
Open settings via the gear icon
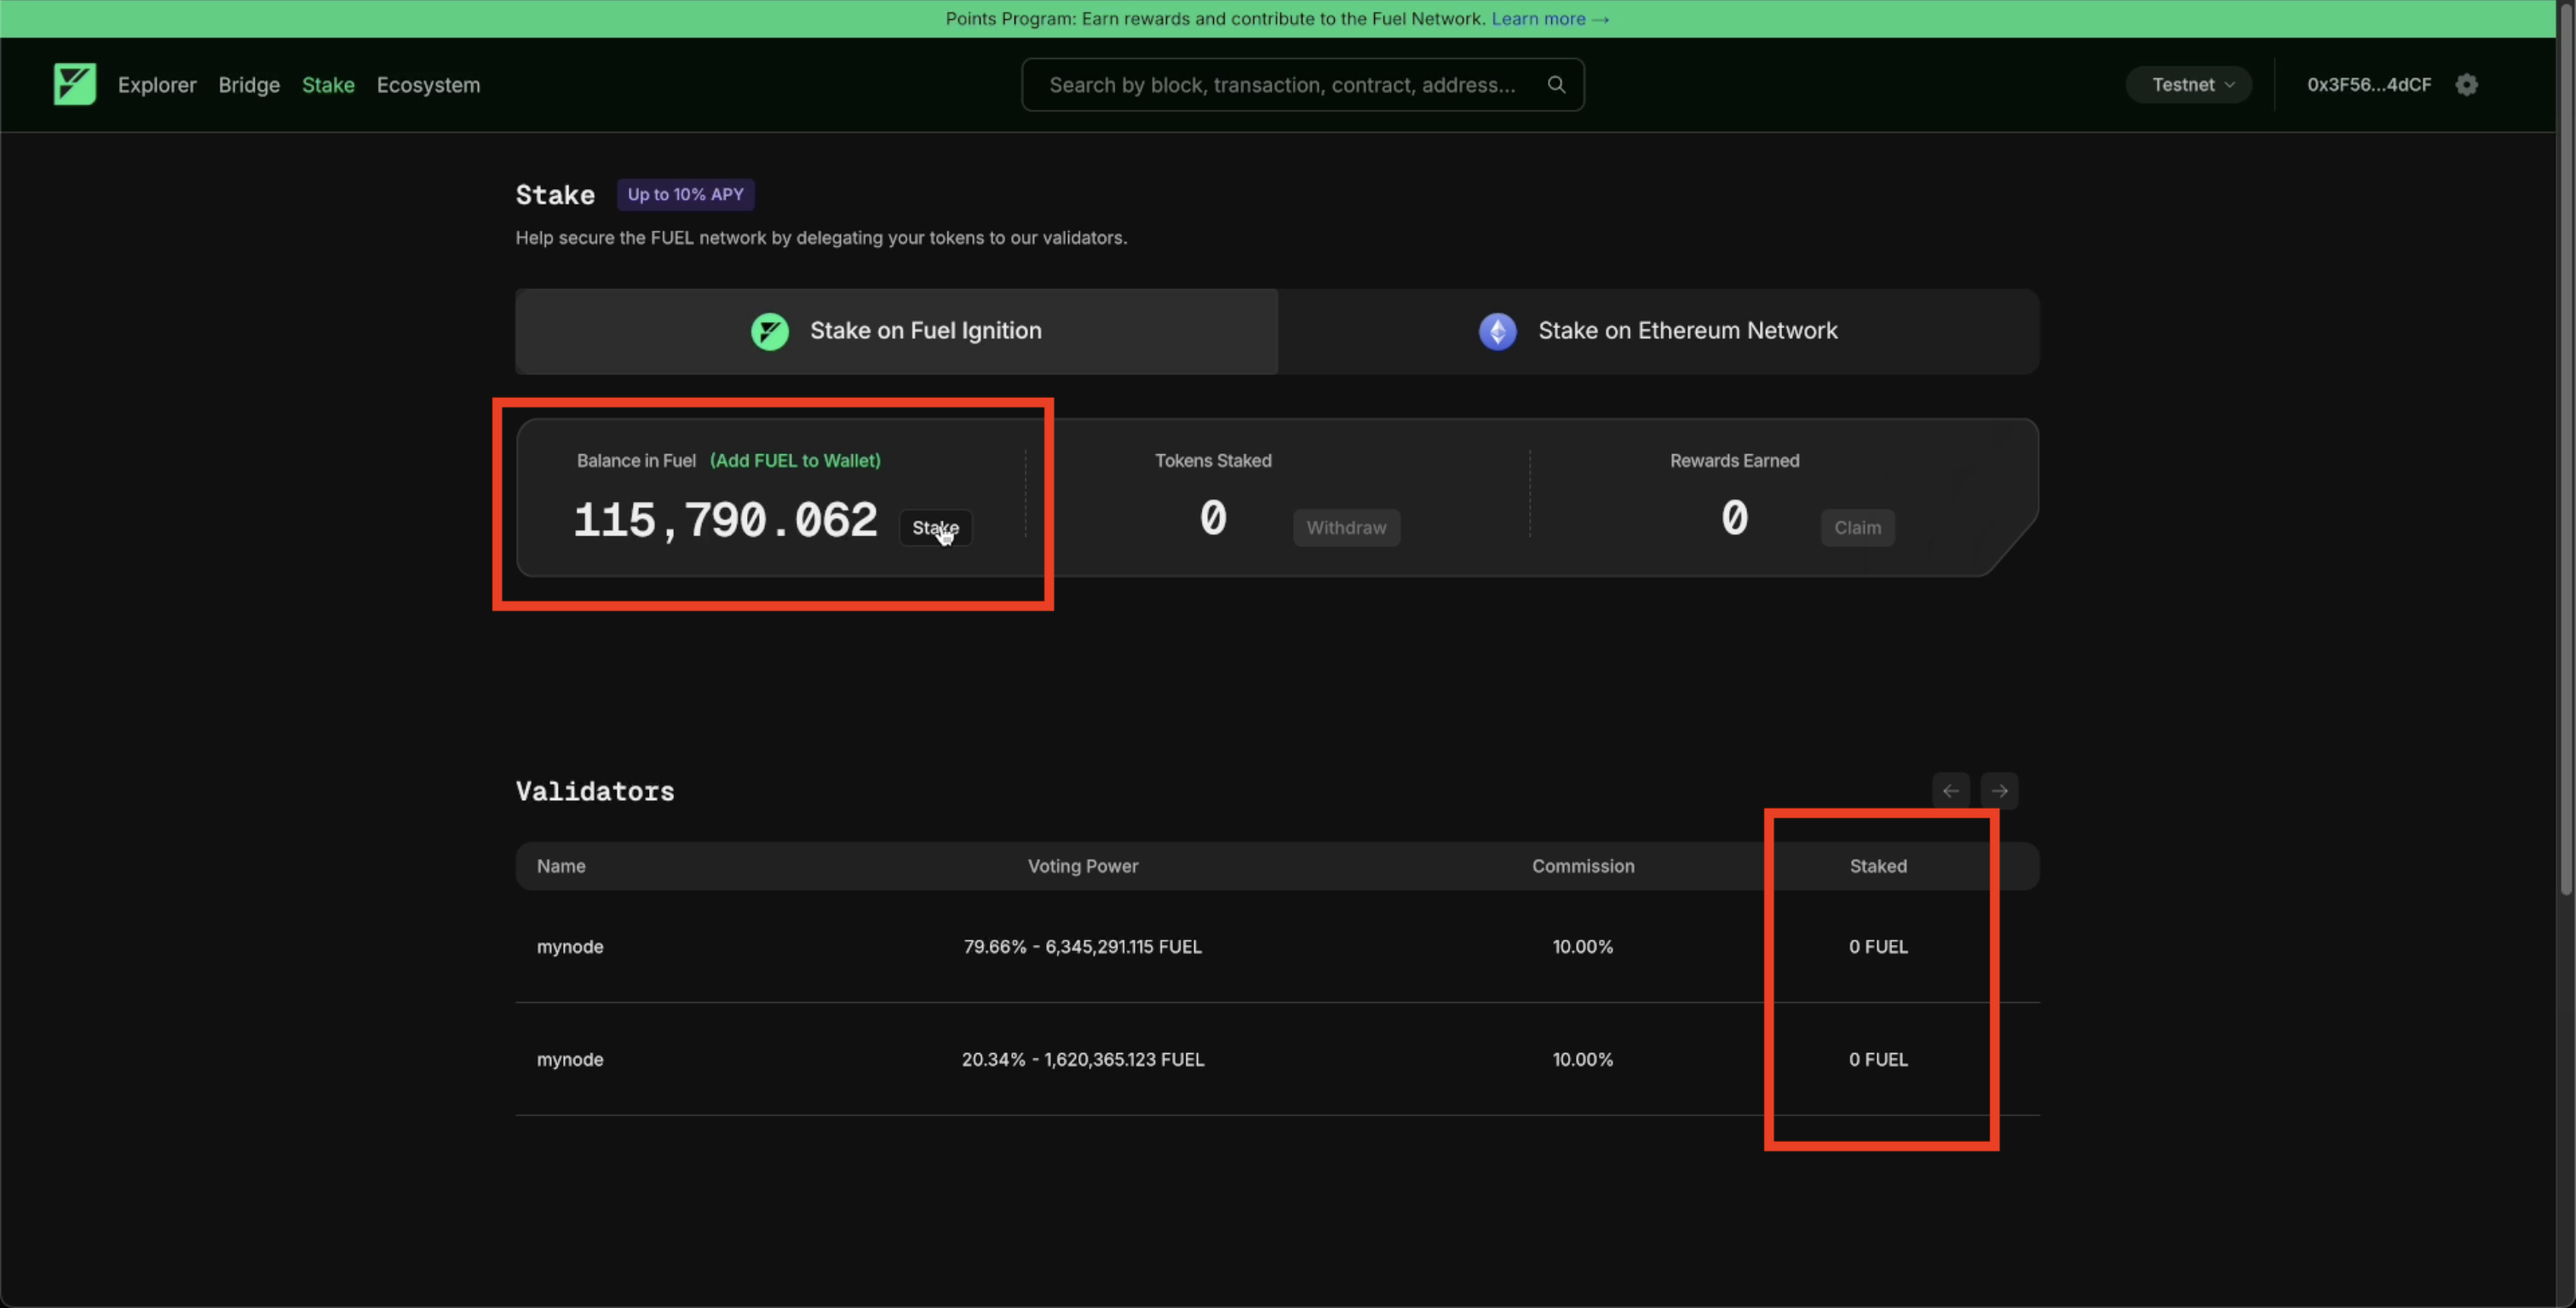tap(2466, 85)
